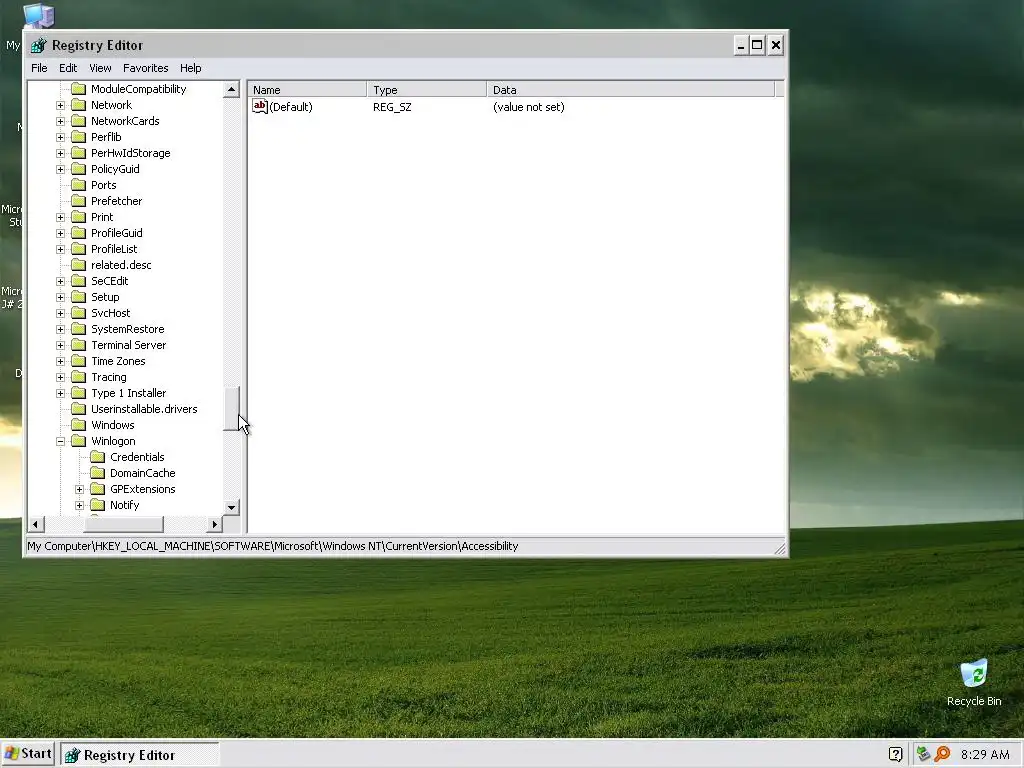1024x768 pixels.
Task: Click the DomainCache folder icon
Action: coord(97,473)
